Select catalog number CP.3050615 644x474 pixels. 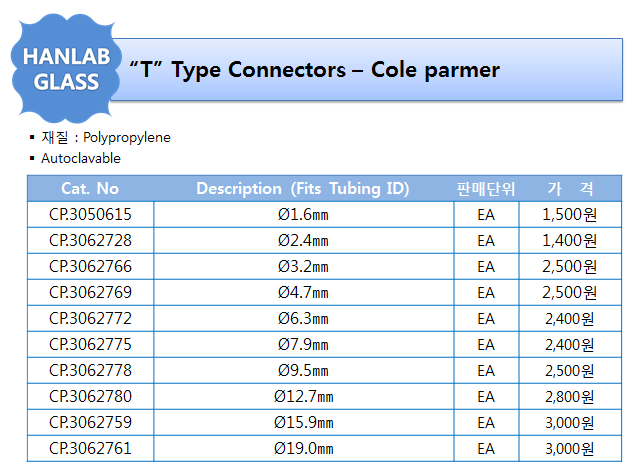[90, 214]
